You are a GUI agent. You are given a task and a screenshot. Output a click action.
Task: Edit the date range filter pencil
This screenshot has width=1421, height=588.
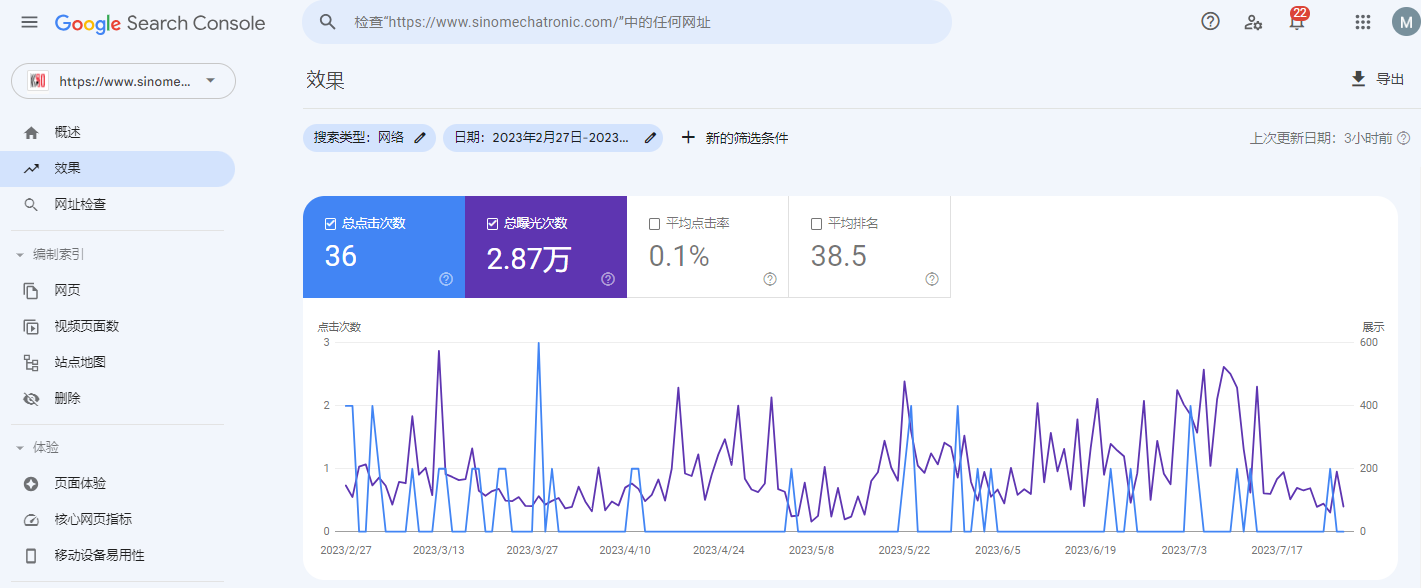(x=650, y=138)
